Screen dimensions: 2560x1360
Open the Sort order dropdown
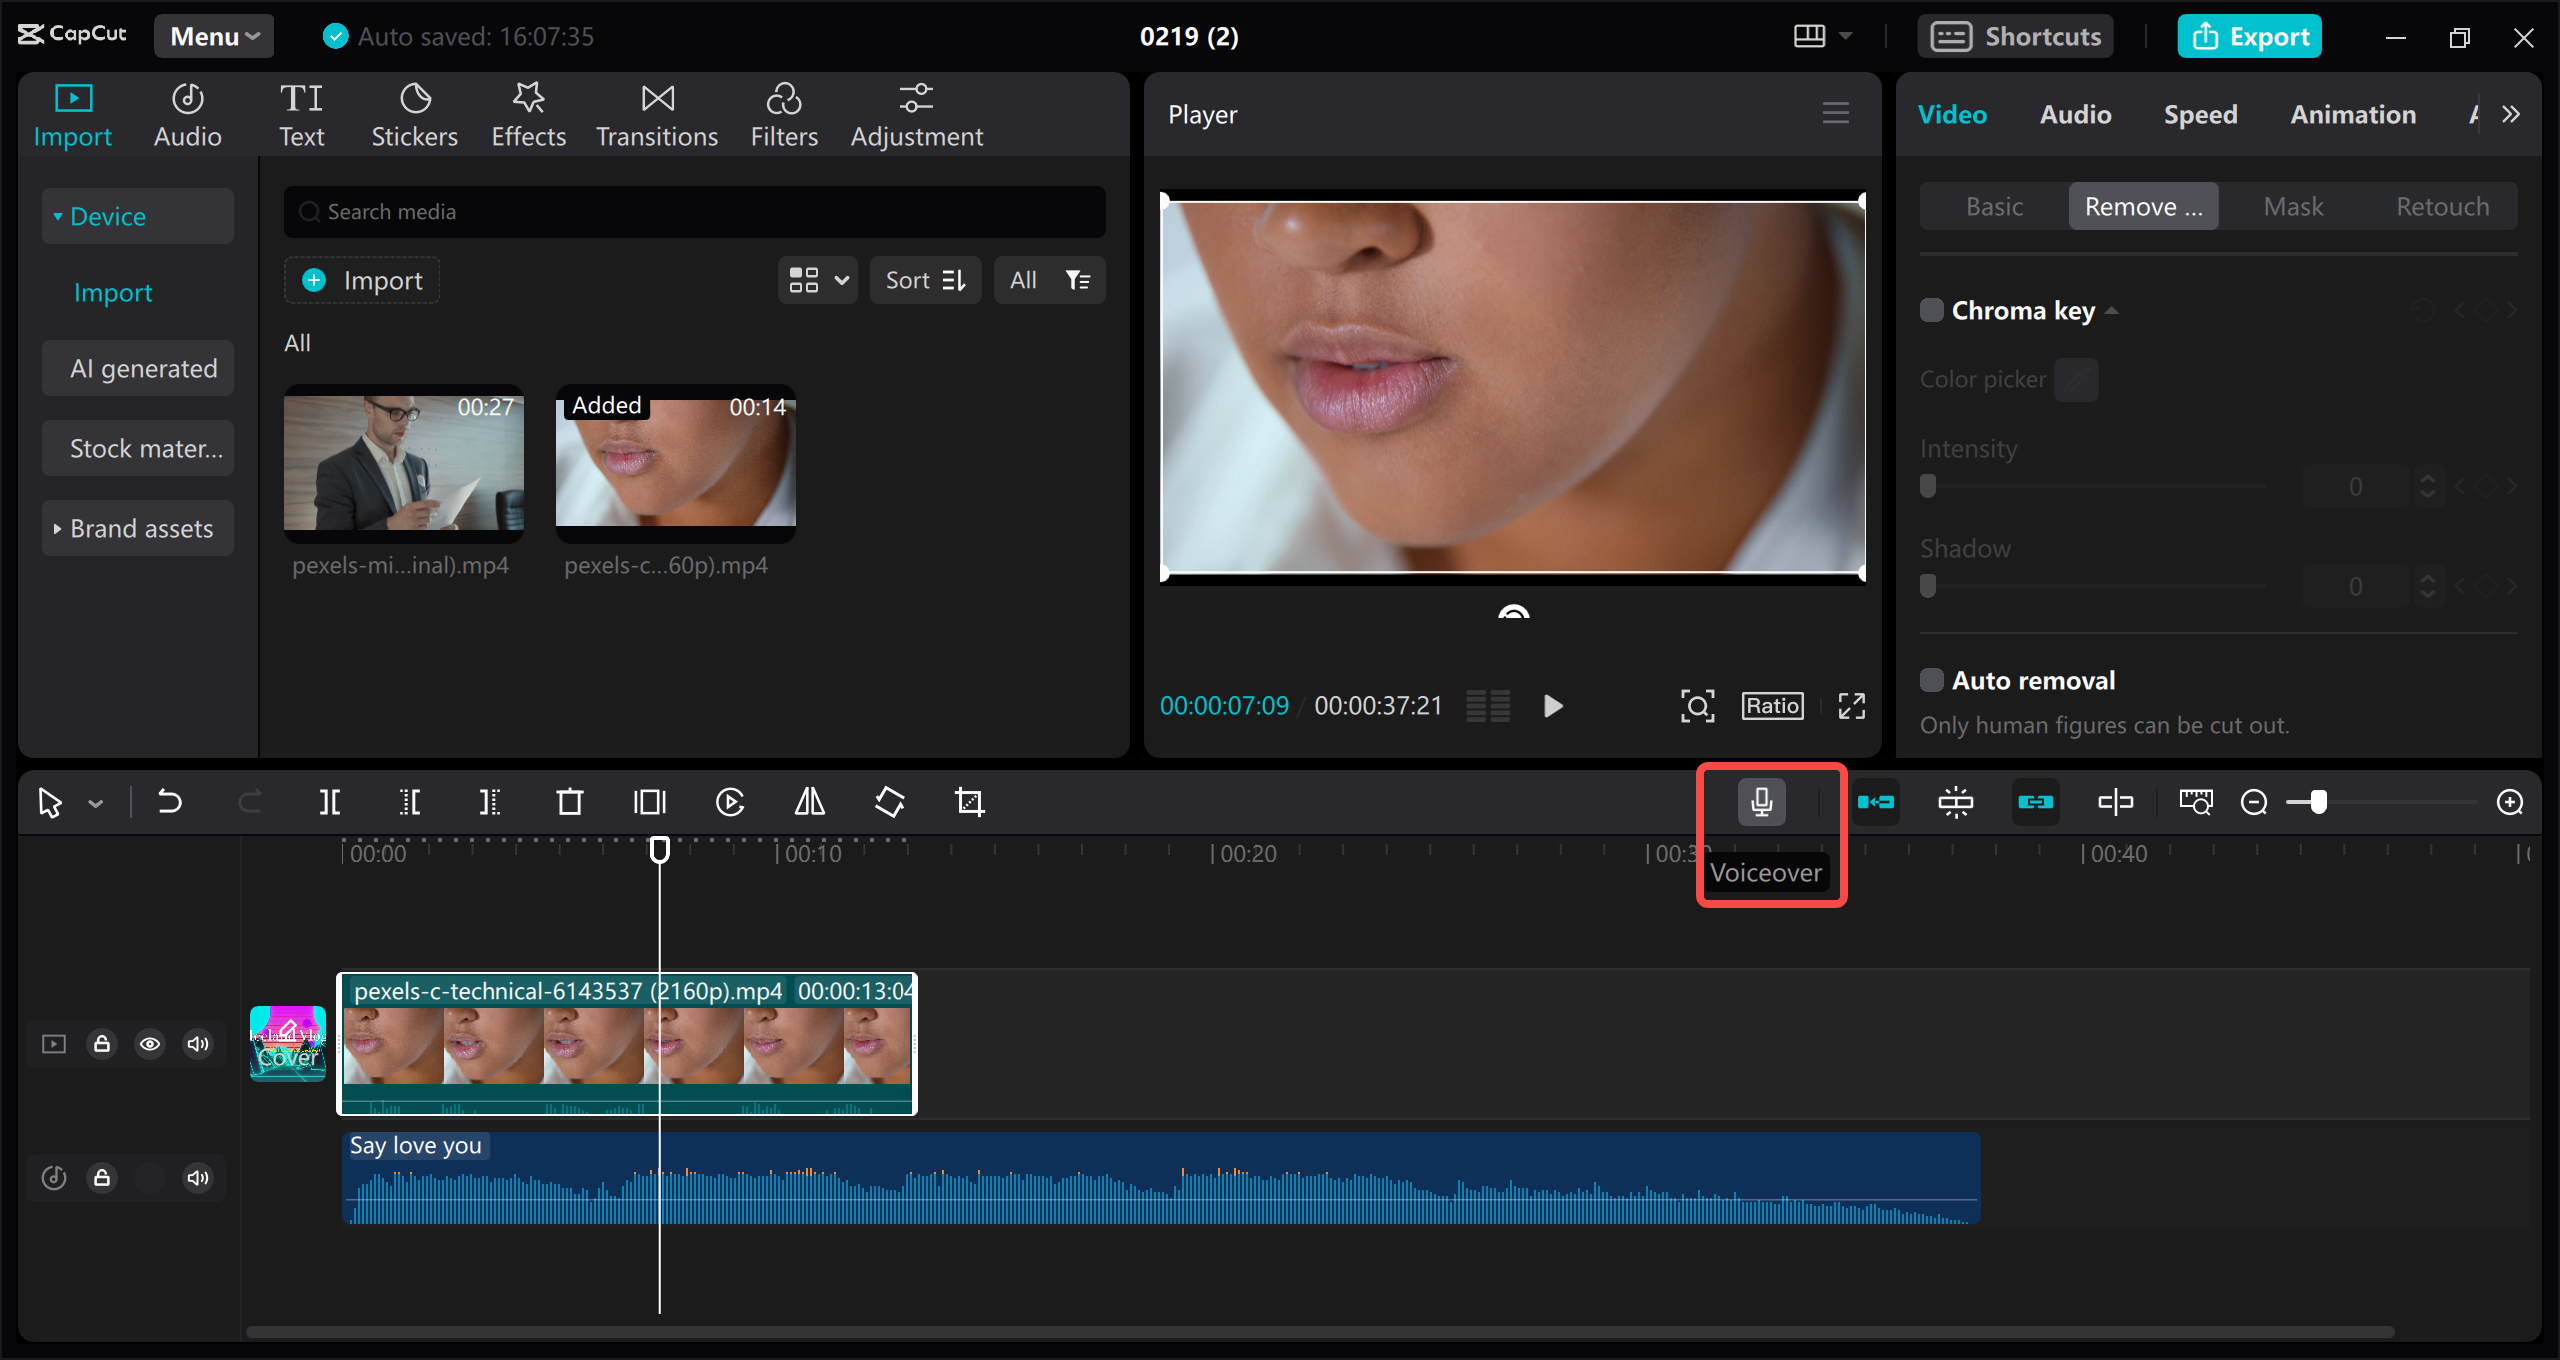(x=925, y=280)
